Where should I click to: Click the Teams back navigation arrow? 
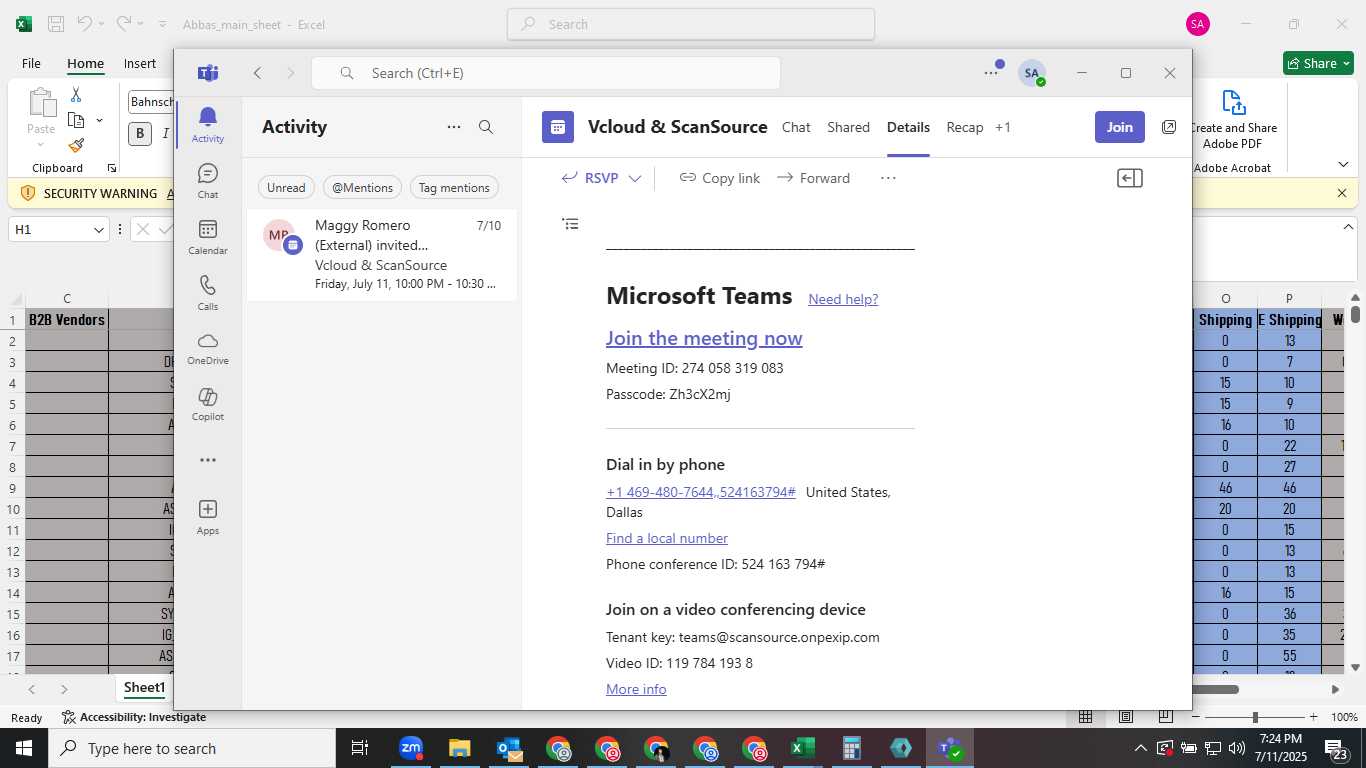point(258,73)
